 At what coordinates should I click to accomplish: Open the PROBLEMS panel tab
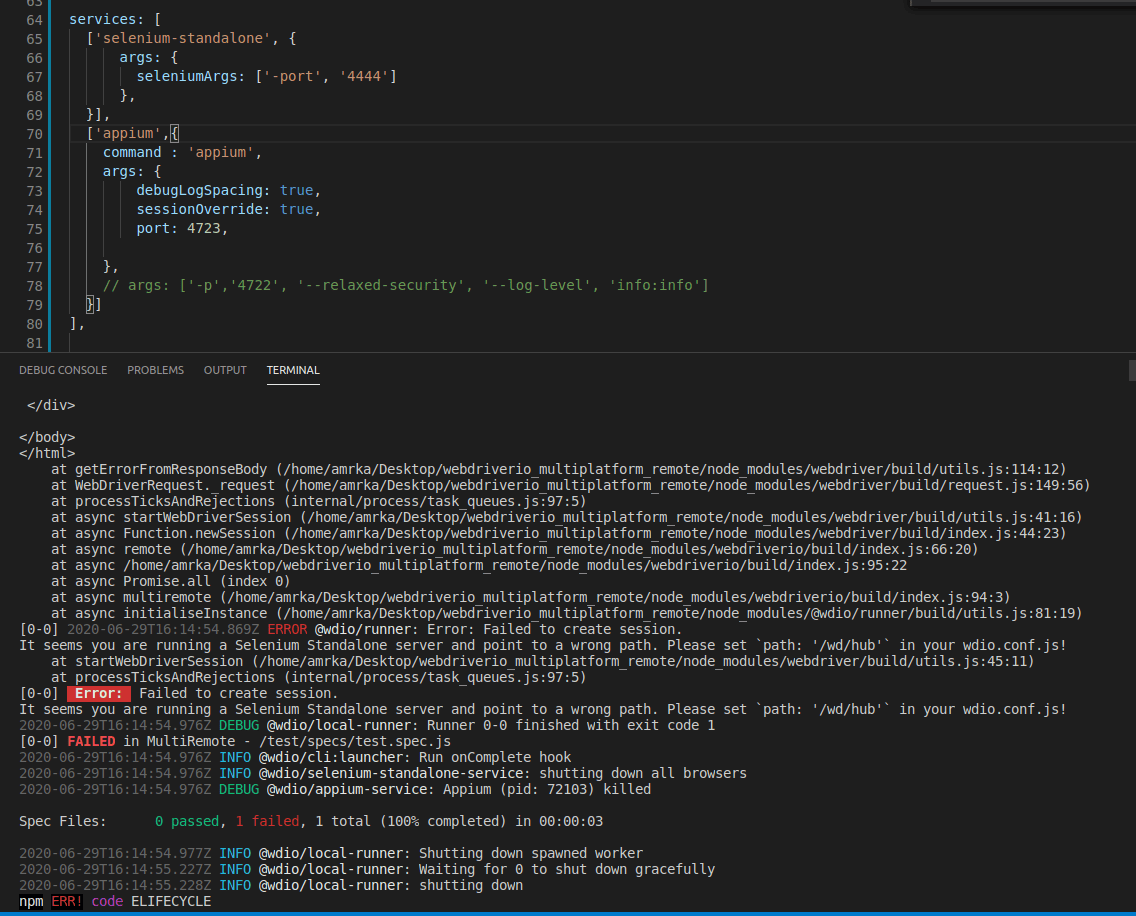click(155, 370)
